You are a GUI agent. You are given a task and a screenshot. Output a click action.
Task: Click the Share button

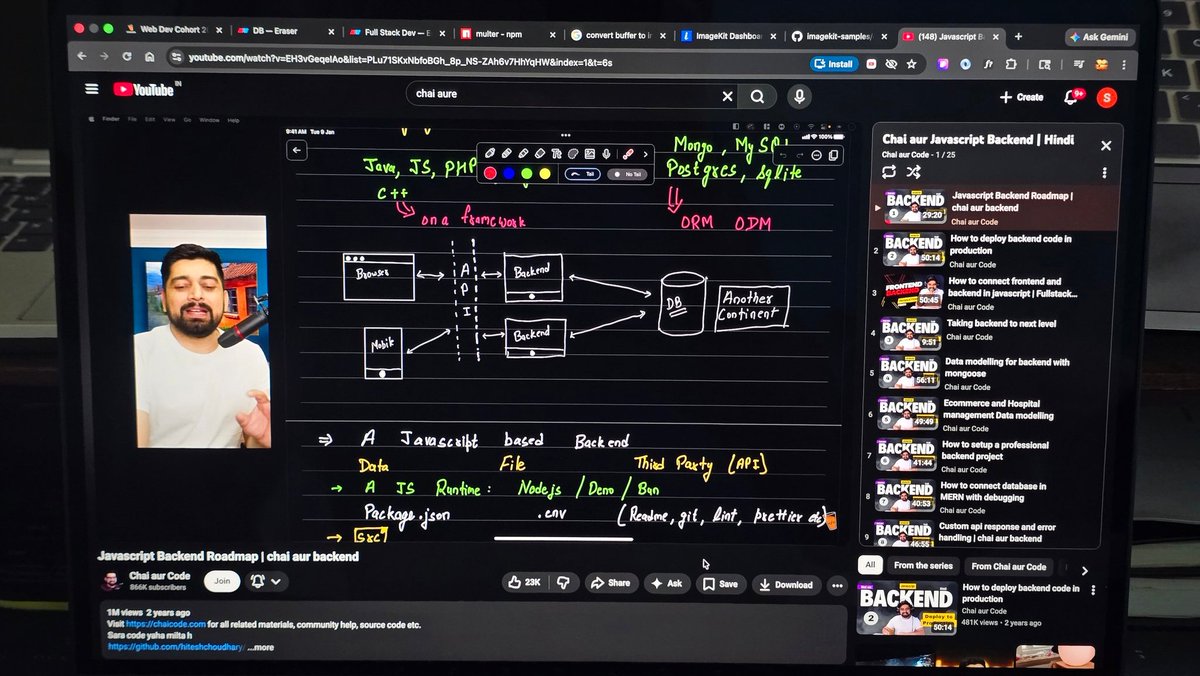[x=610, y=583]
